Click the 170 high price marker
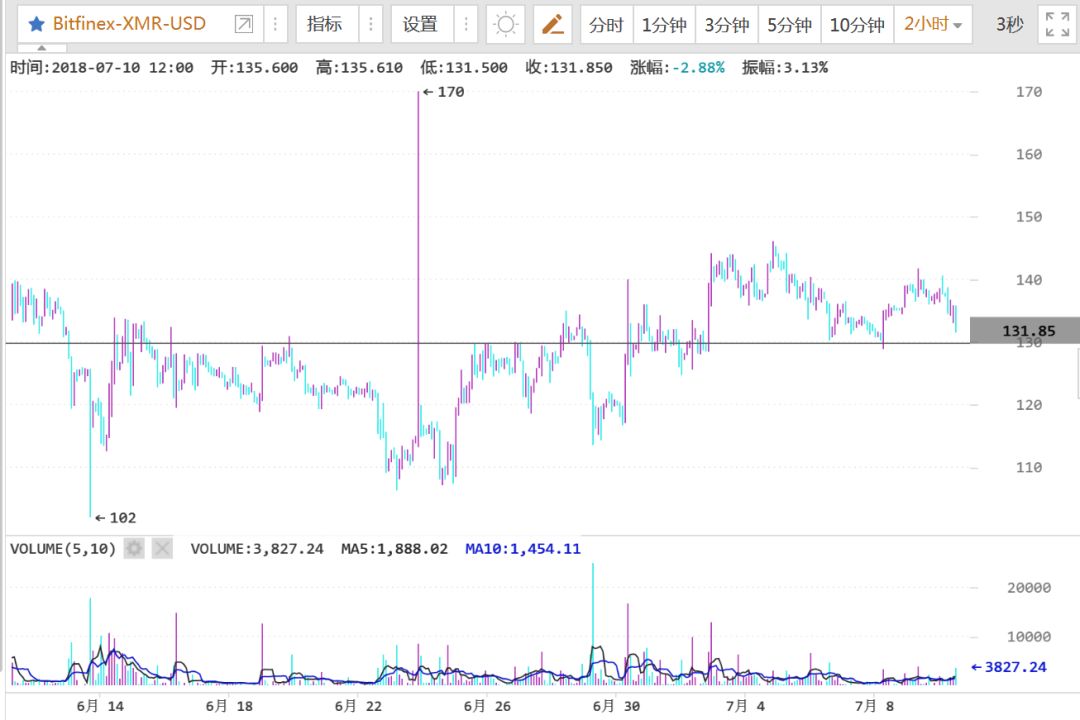Image resolution: width=1080 pixels, height=720 pixels. point(444,92)
